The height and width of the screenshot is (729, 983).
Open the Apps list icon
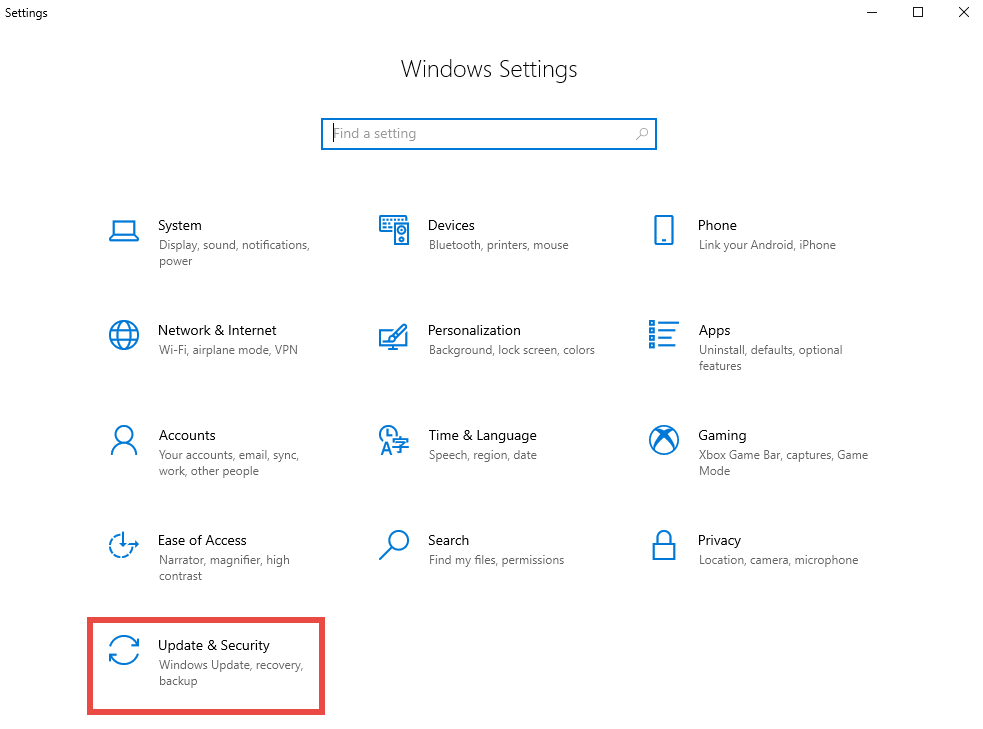663,334
